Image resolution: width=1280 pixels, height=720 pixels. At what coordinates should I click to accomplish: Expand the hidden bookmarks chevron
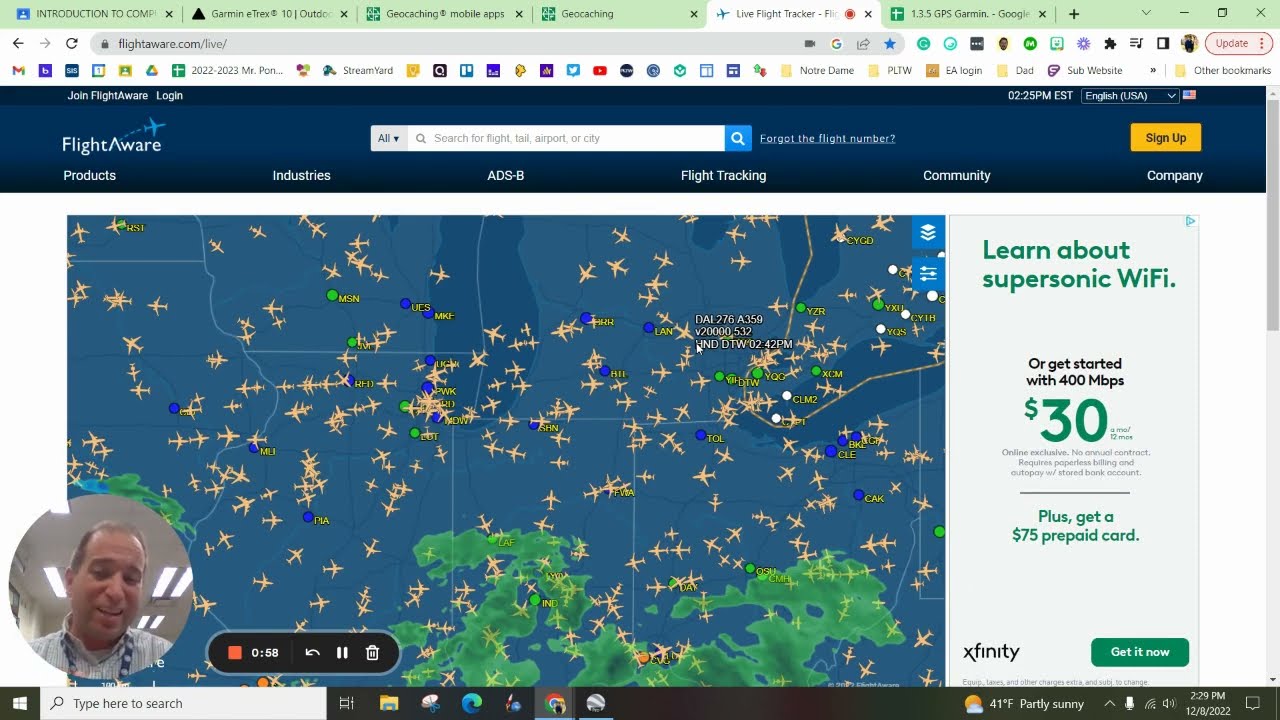pos(1153,71)
